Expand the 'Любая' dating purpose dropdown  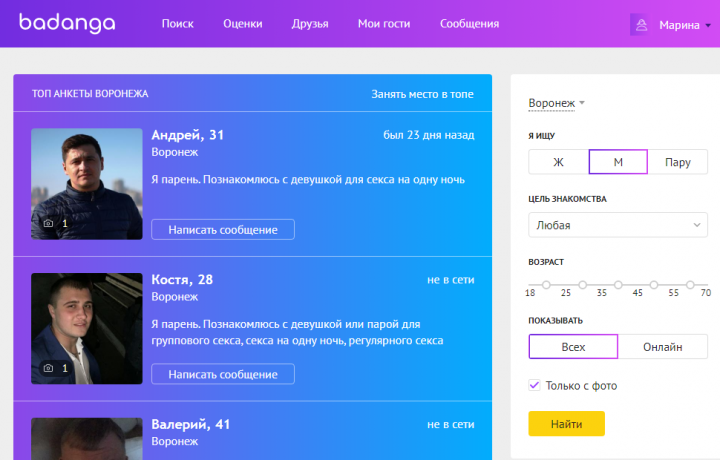click(617, 226)
